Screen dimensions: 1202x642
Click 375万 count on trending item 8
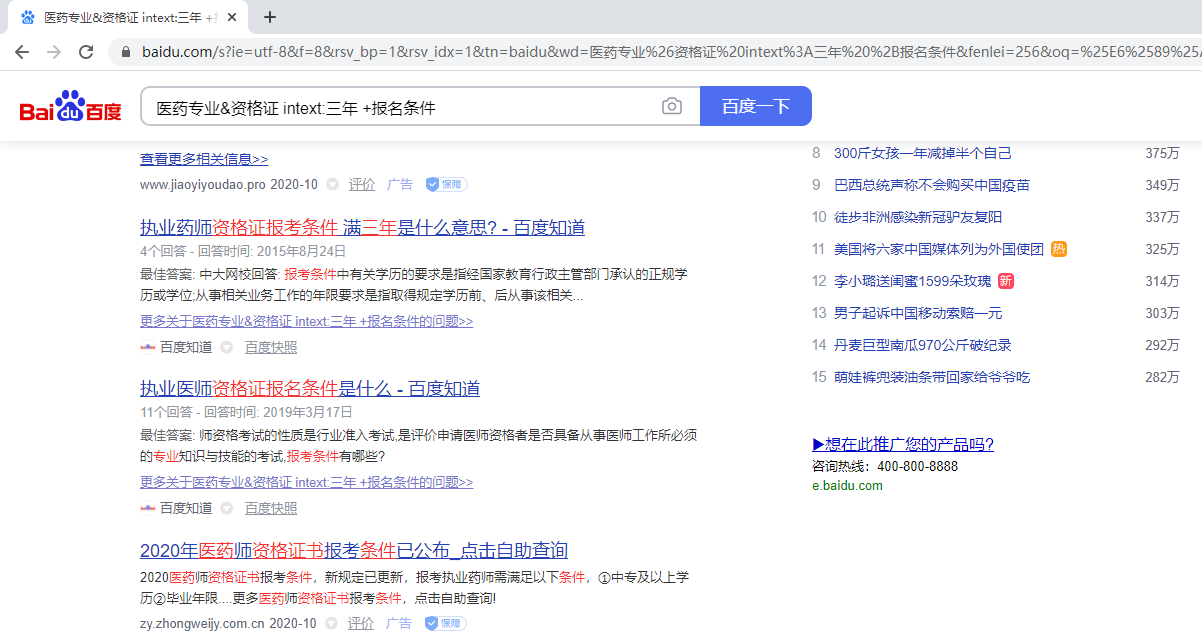(1162, 153)
